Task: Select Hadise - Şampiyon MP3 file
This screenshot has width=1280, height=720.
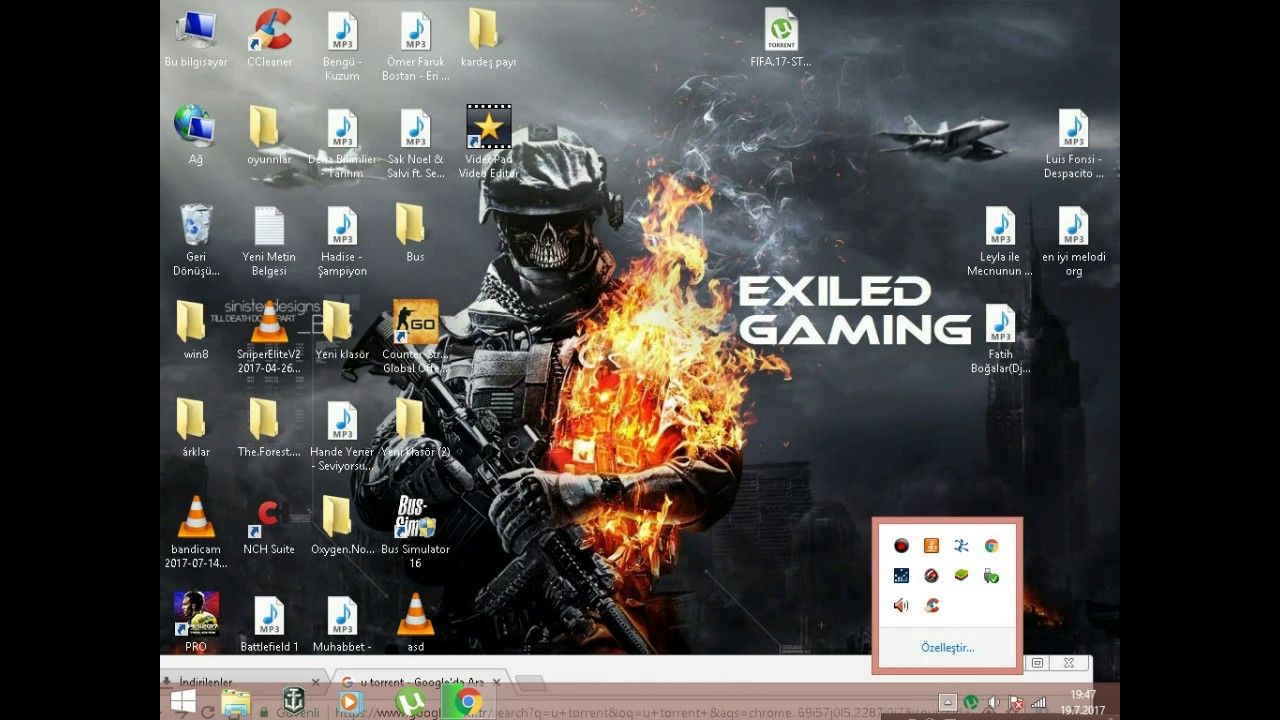Action: point(342,241)
